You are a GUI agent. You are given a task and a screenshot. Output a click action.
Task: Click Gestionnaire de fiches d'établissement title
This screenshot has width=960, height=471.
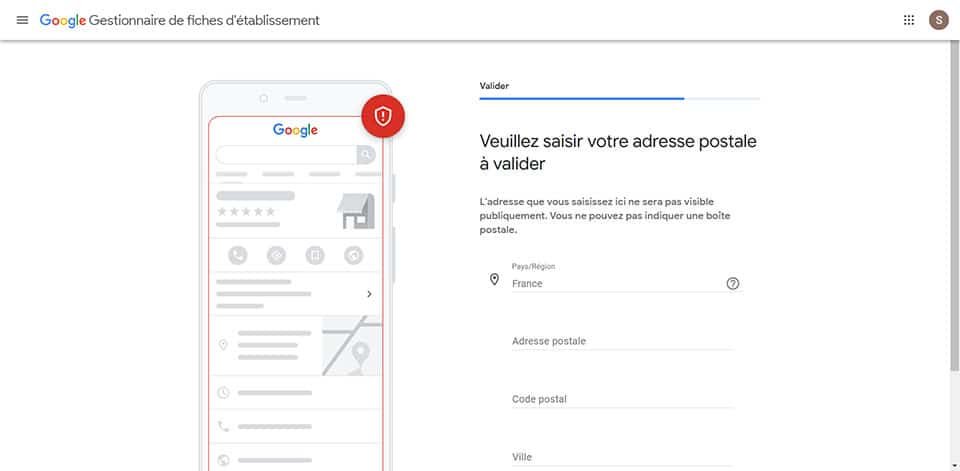204,20
